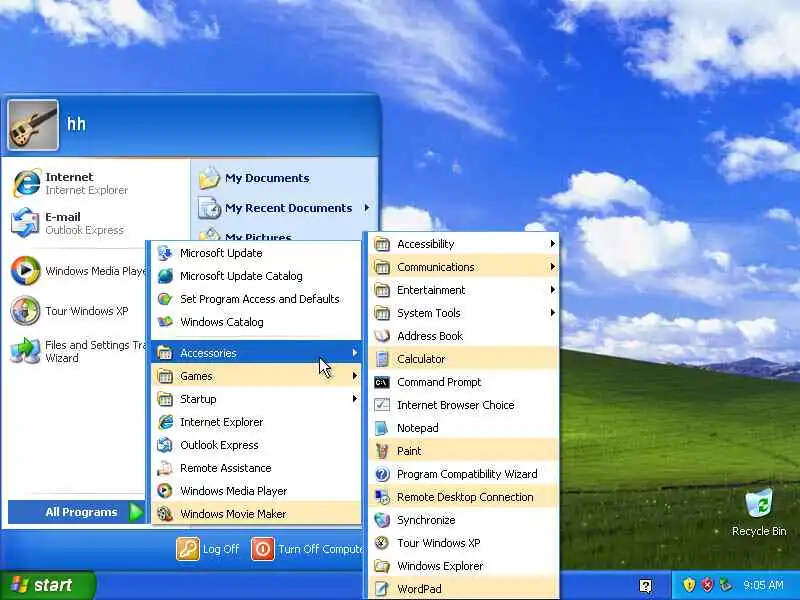The width and height of the screenshot is (800, 600).
Task: Click the Internet Browser Choice icon
Action: click(x=382, y=405)
